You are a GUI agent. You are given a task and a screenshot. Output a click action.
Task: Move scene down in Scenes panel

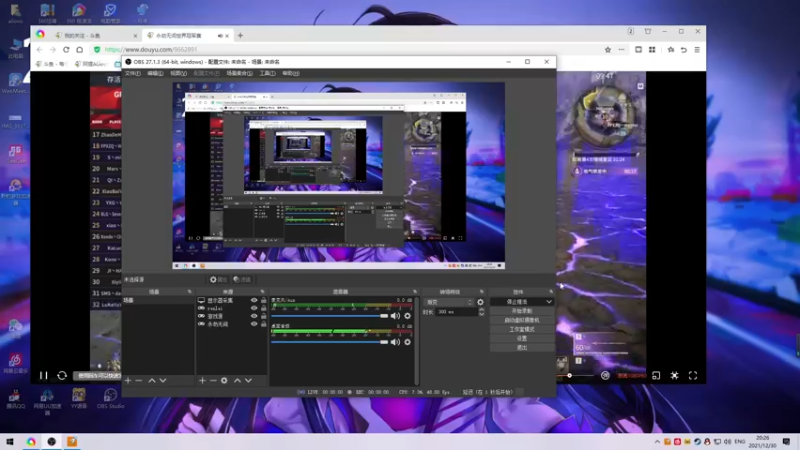point(163,381)
